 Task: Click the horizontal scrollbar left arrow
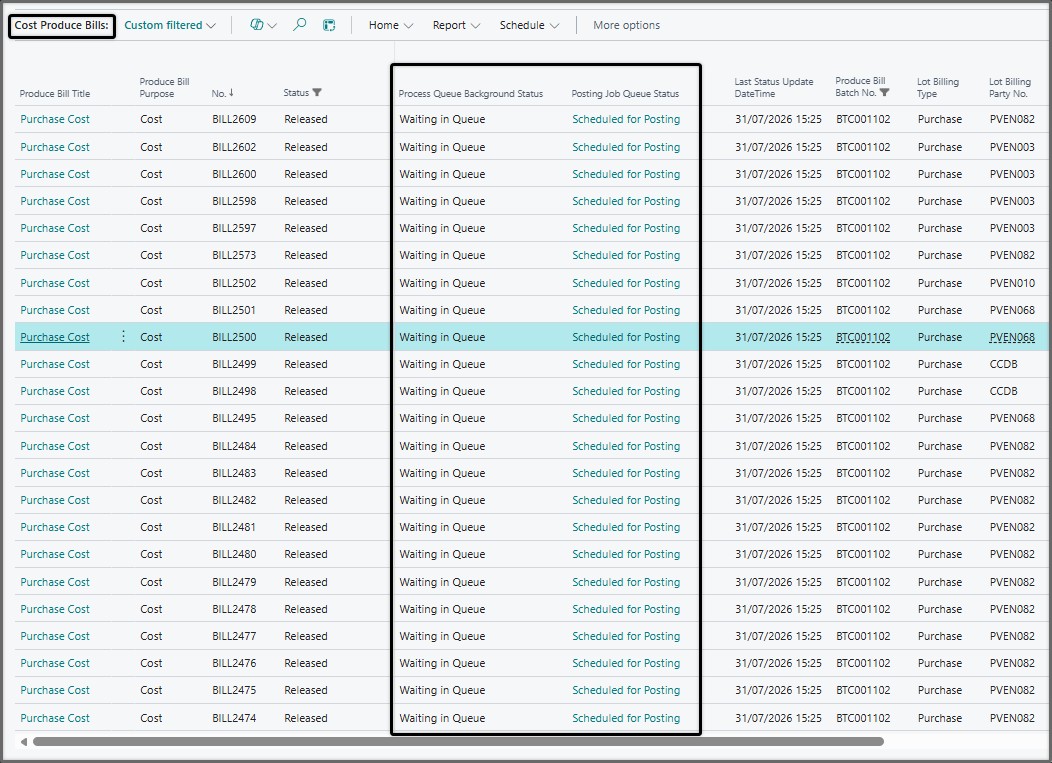[23, 742]
